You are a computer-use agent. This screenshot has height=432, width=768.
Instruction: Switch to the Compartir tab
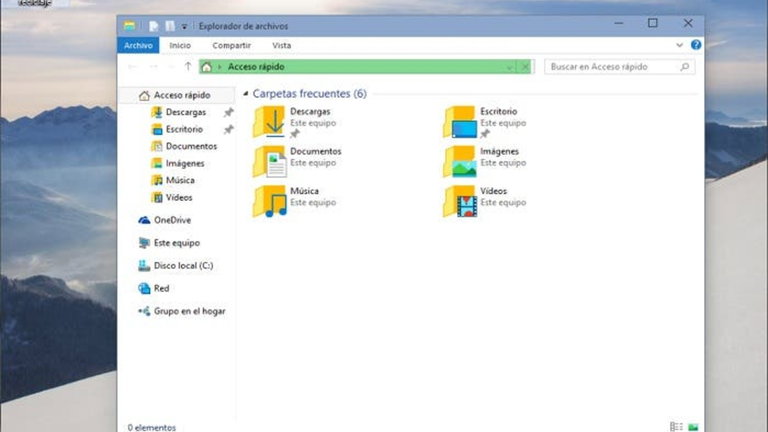click(231, 45)
